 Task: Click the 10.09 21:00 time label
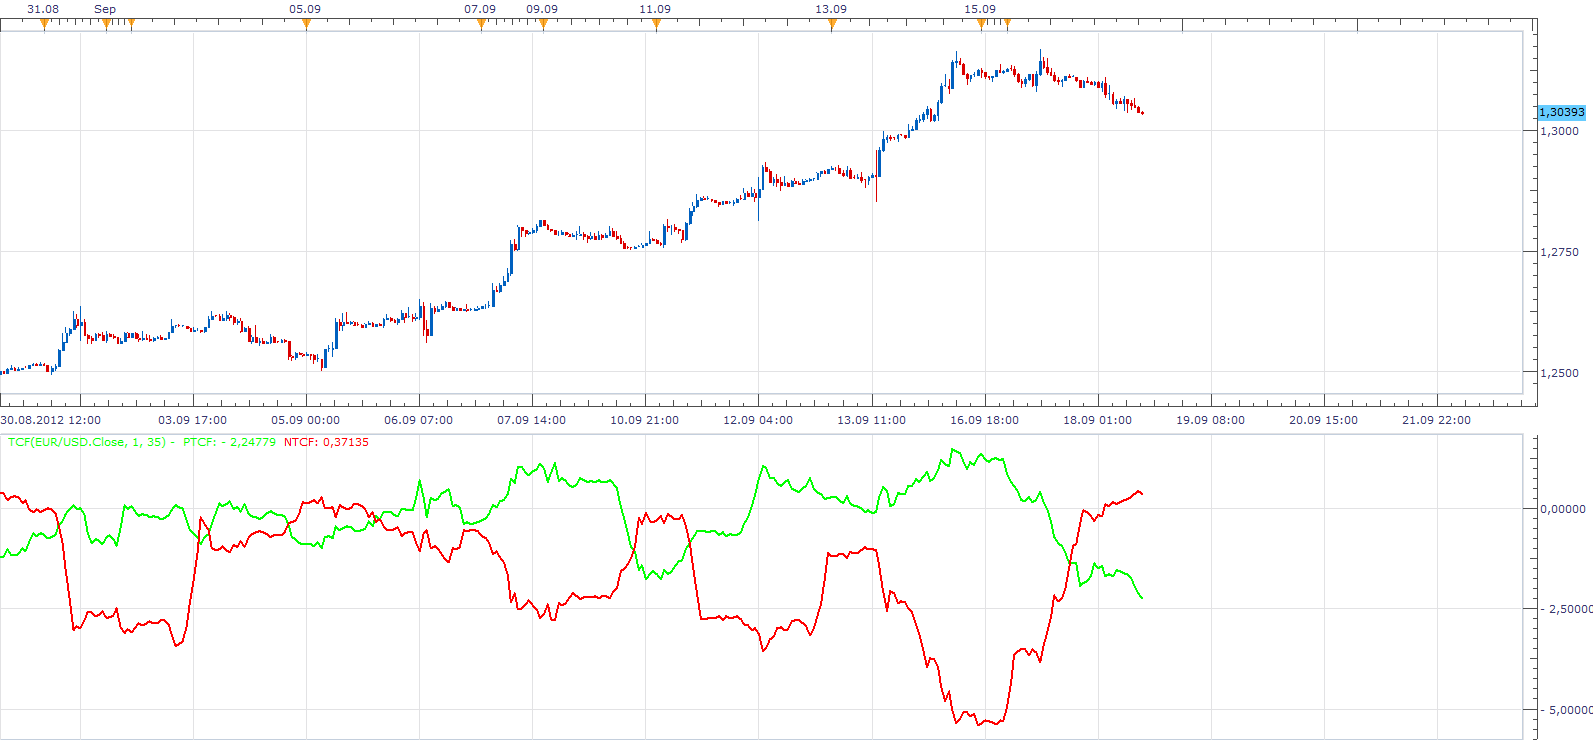(645, 420)
